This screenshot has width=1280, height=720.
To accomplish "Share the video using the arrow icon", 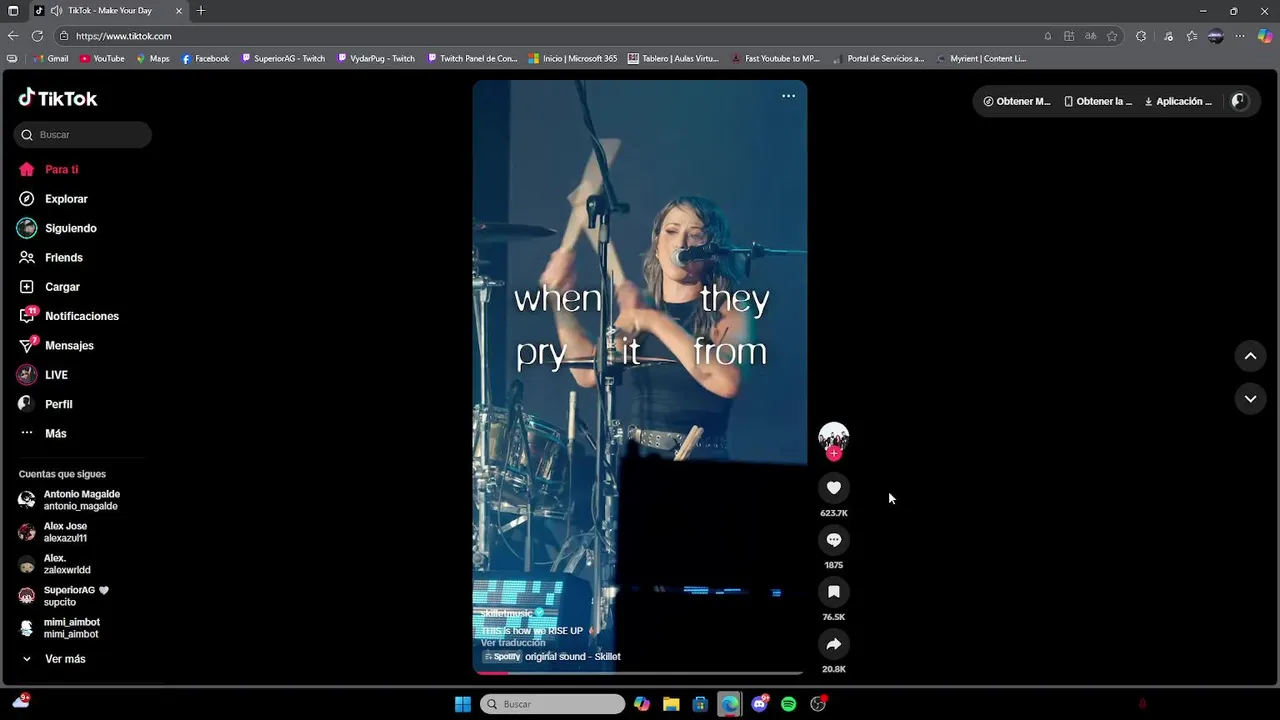I will [x=834, y=644].
